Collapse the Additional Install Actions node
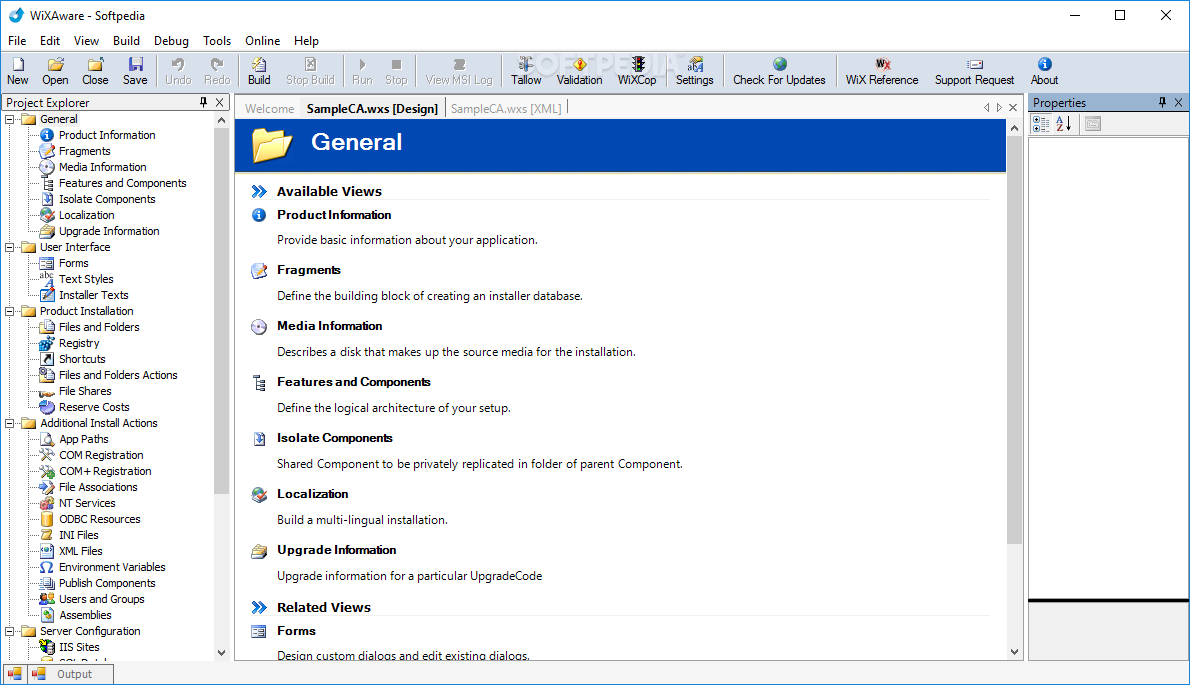The width and height of the screenshot is (1190, 685). point(10,423)
